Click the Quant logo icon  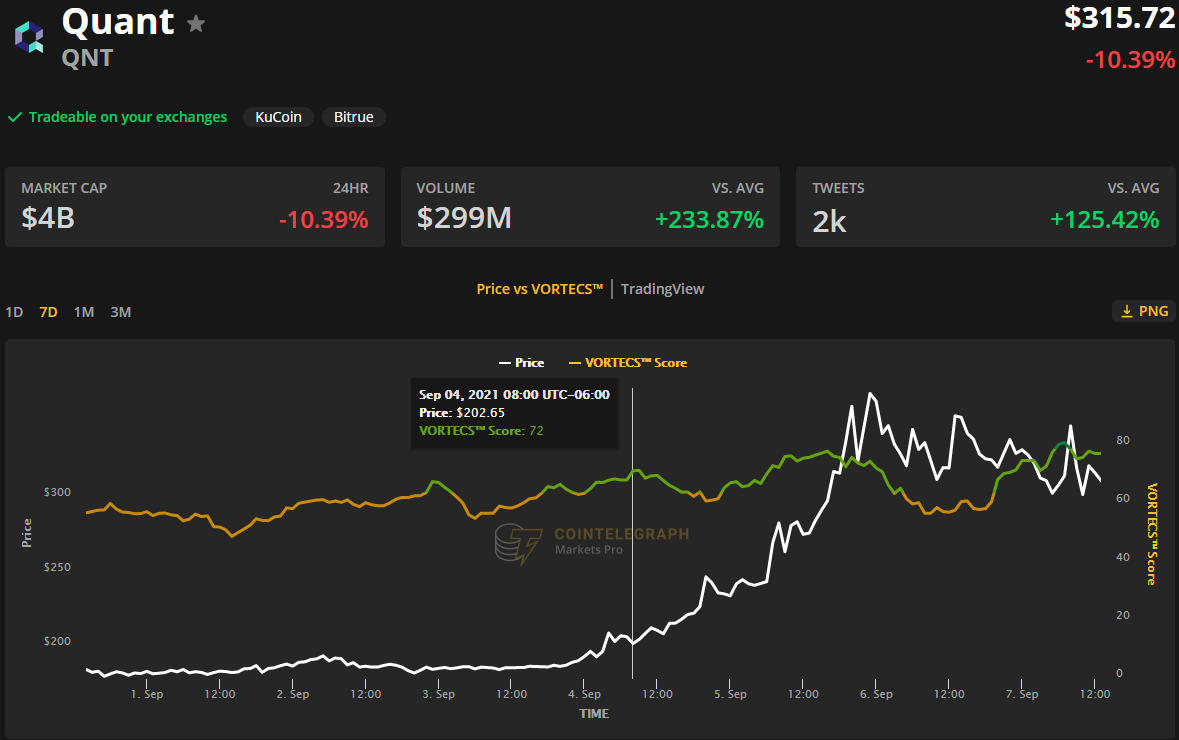click(x=29, y=37)
